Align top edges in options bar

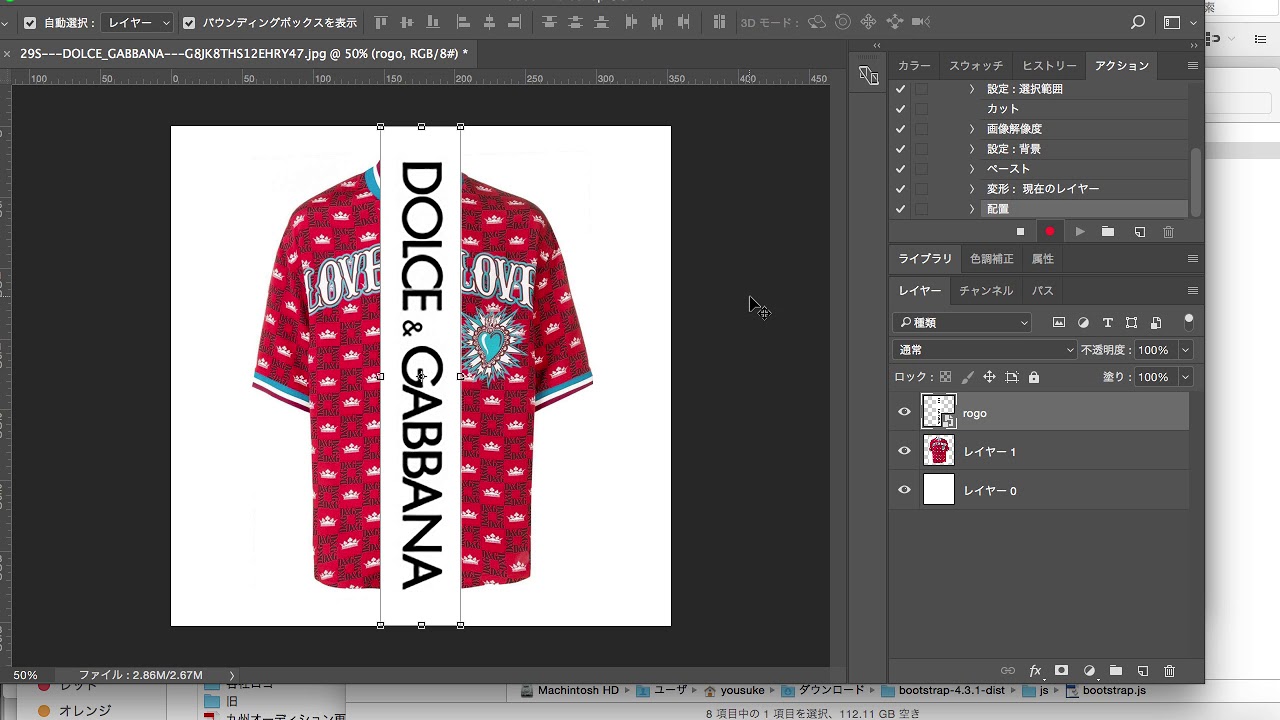pyautogui.click(x=381, y=22)
